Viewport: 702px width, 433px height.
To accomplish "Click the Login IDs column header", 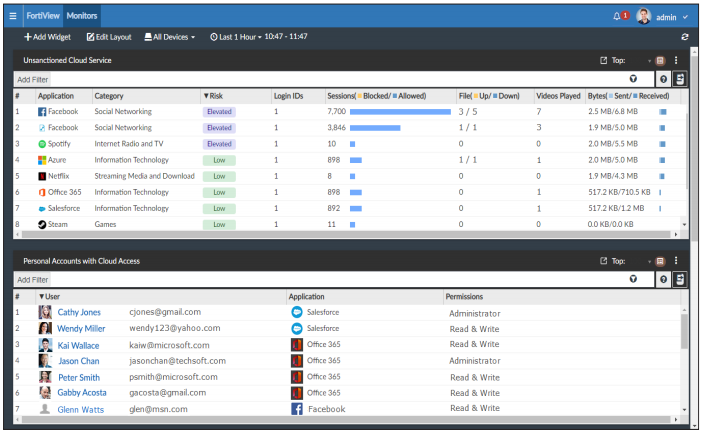I will coord(288,96).
